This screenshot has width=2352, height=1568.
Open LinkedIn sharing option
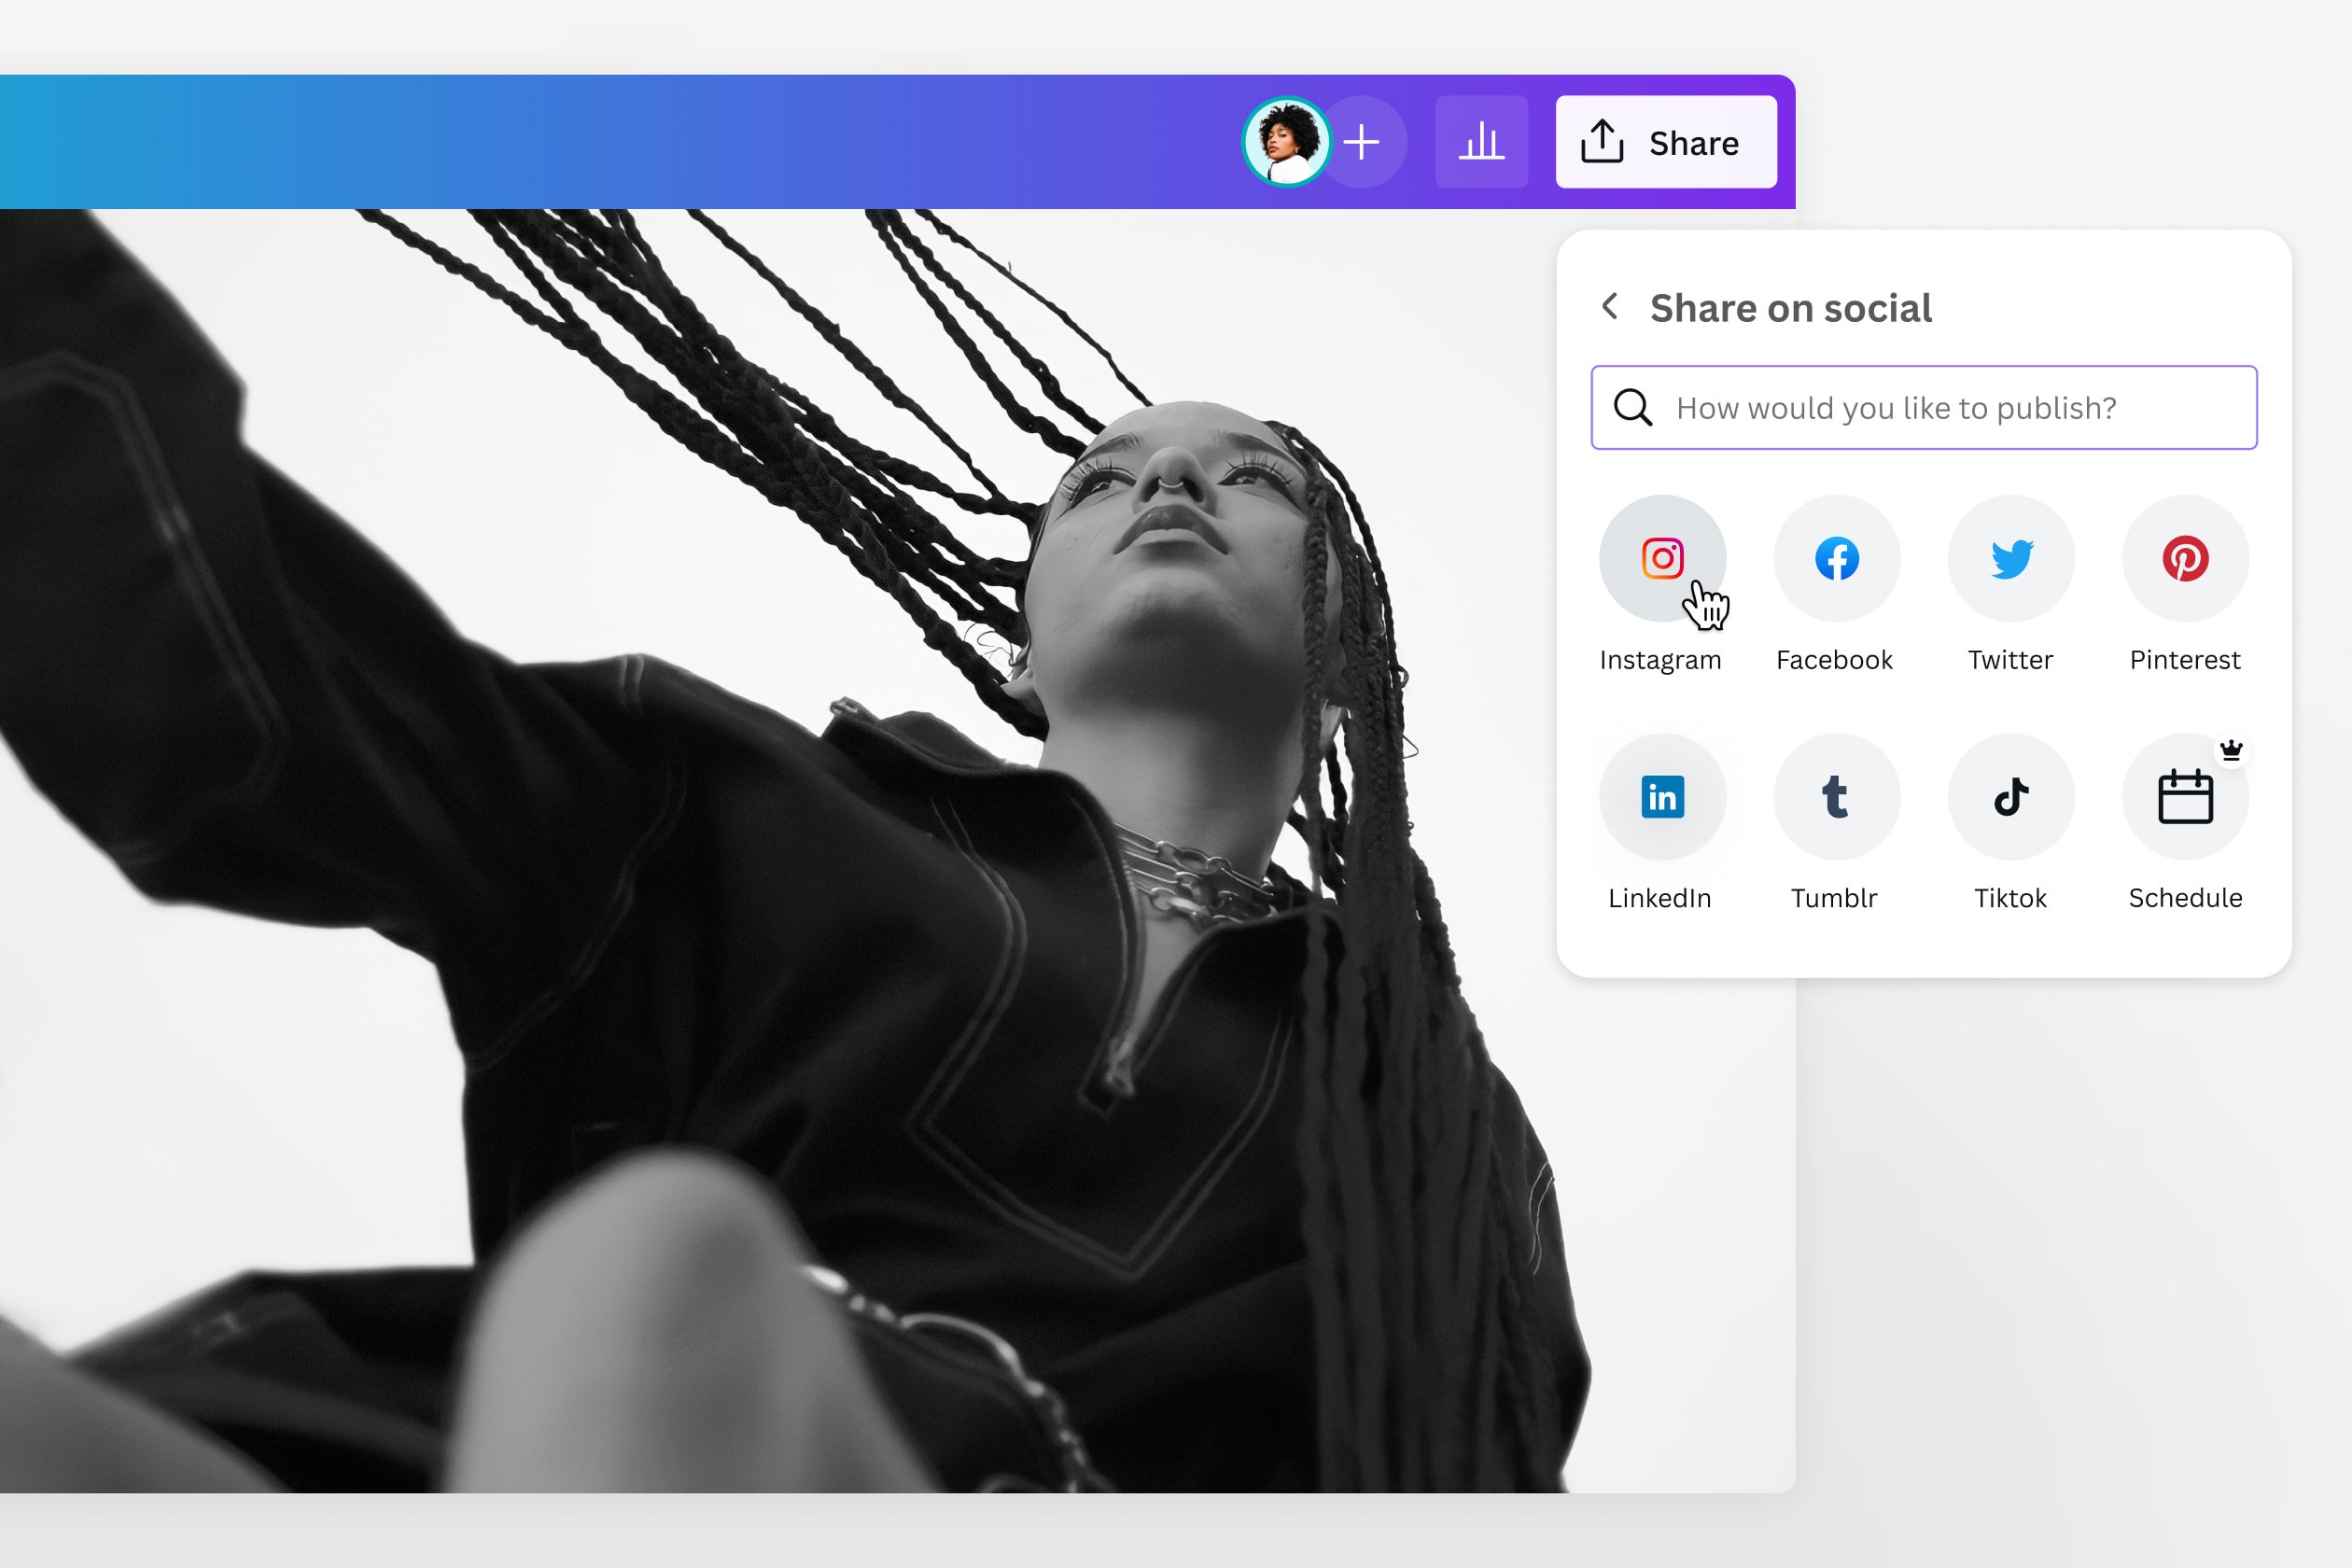click(x=1662, y=797)
